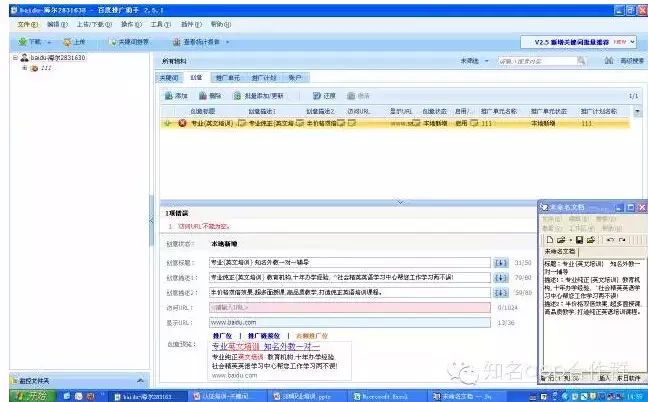Click the Redo icon in notepad window
This screenshot has width=648, height=402.
click(622, 240)
